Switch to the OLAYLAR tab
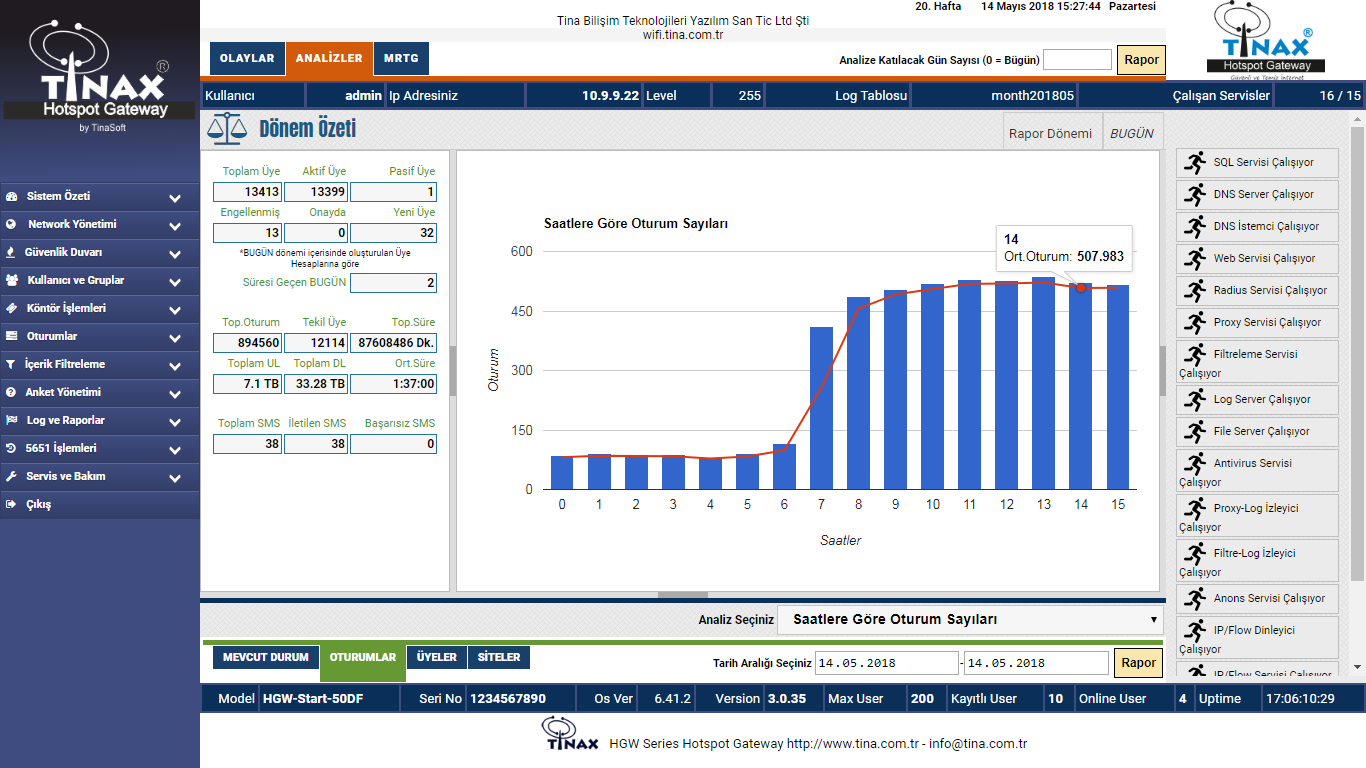Viewport: 1366px width, 768px height. pyautogui.click(x=247, y=59)
